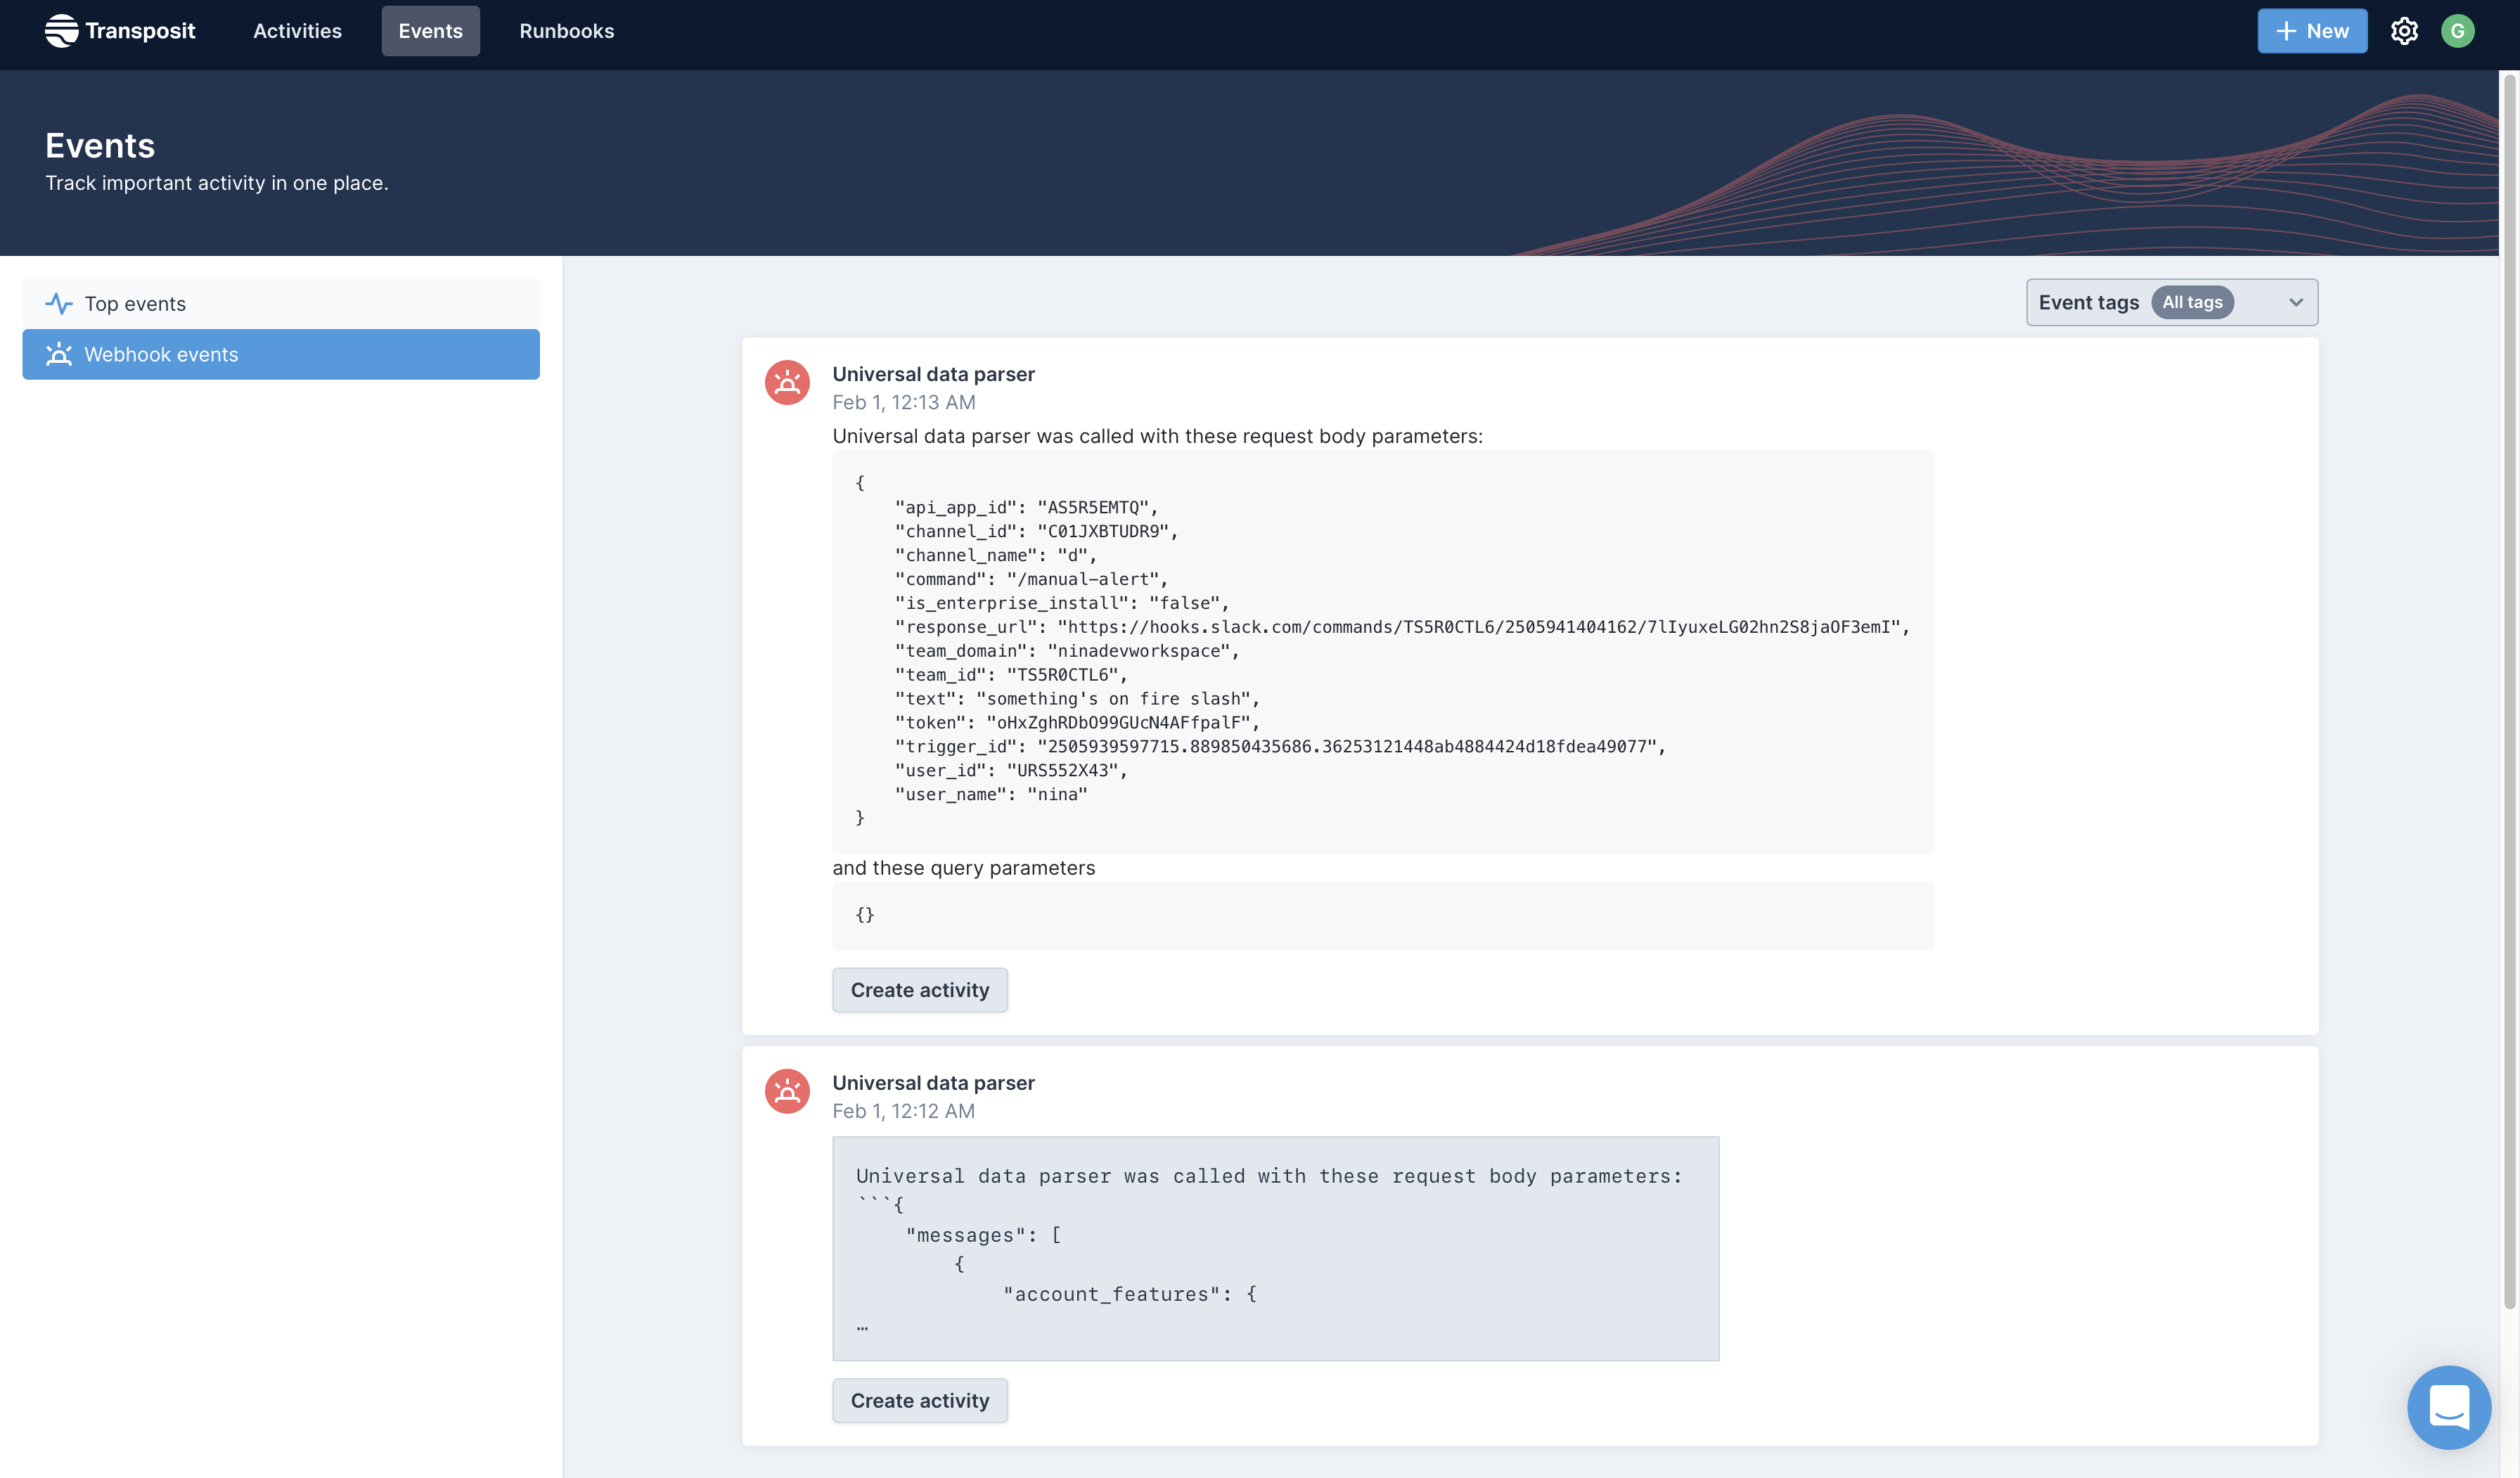Image resolution: width=2520 pixels, height=1478 pixels.
Task: Click the Webhook events siren icon
Action: point(59,355)
